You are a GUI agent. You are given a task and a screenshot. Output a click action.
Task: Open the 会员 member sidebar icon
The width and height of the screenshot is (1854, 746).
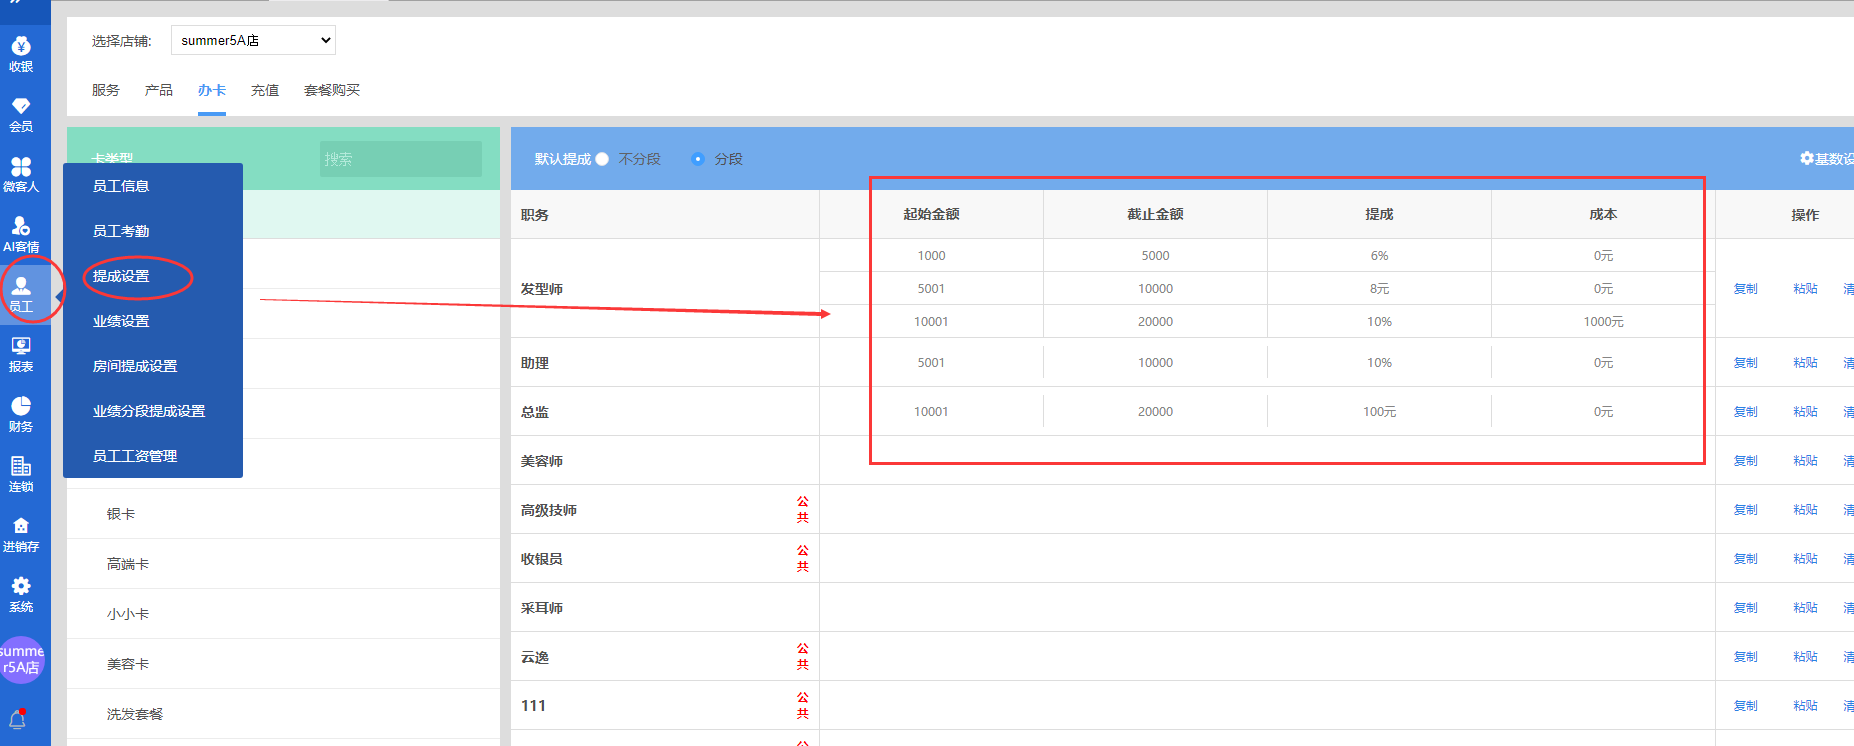21,115
